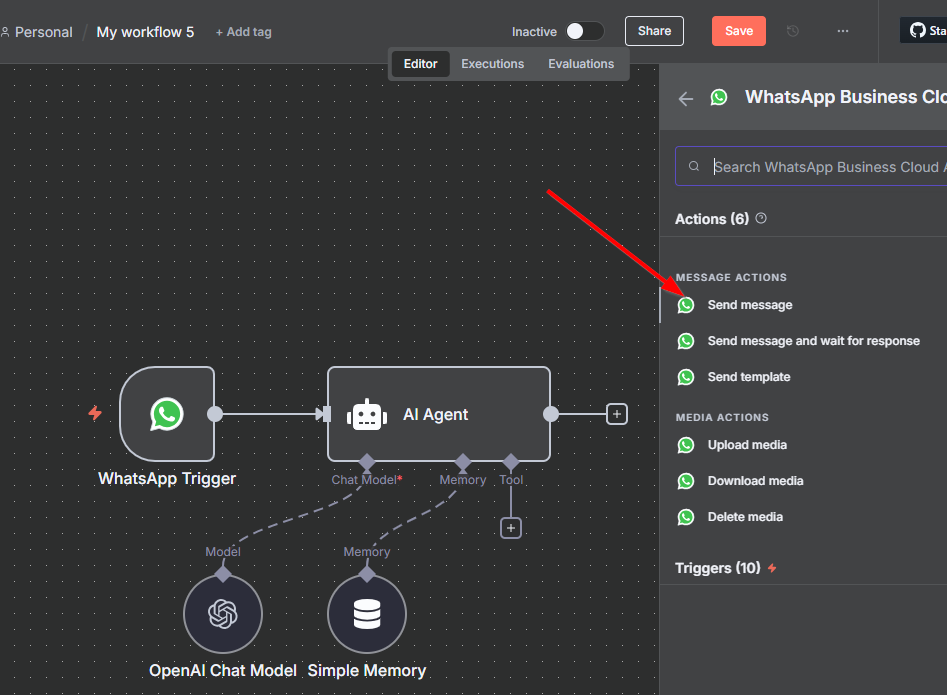Open the Personal project breadcrumb
947x695 pixels.
coord(43,32)
